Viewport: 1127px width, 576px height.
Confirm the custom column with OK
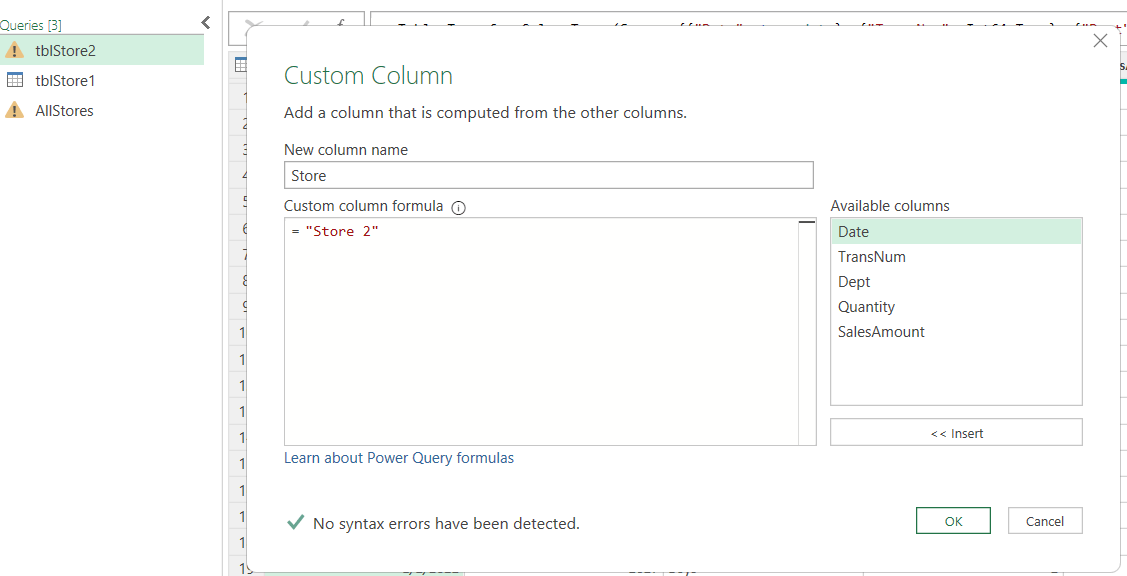953,520
